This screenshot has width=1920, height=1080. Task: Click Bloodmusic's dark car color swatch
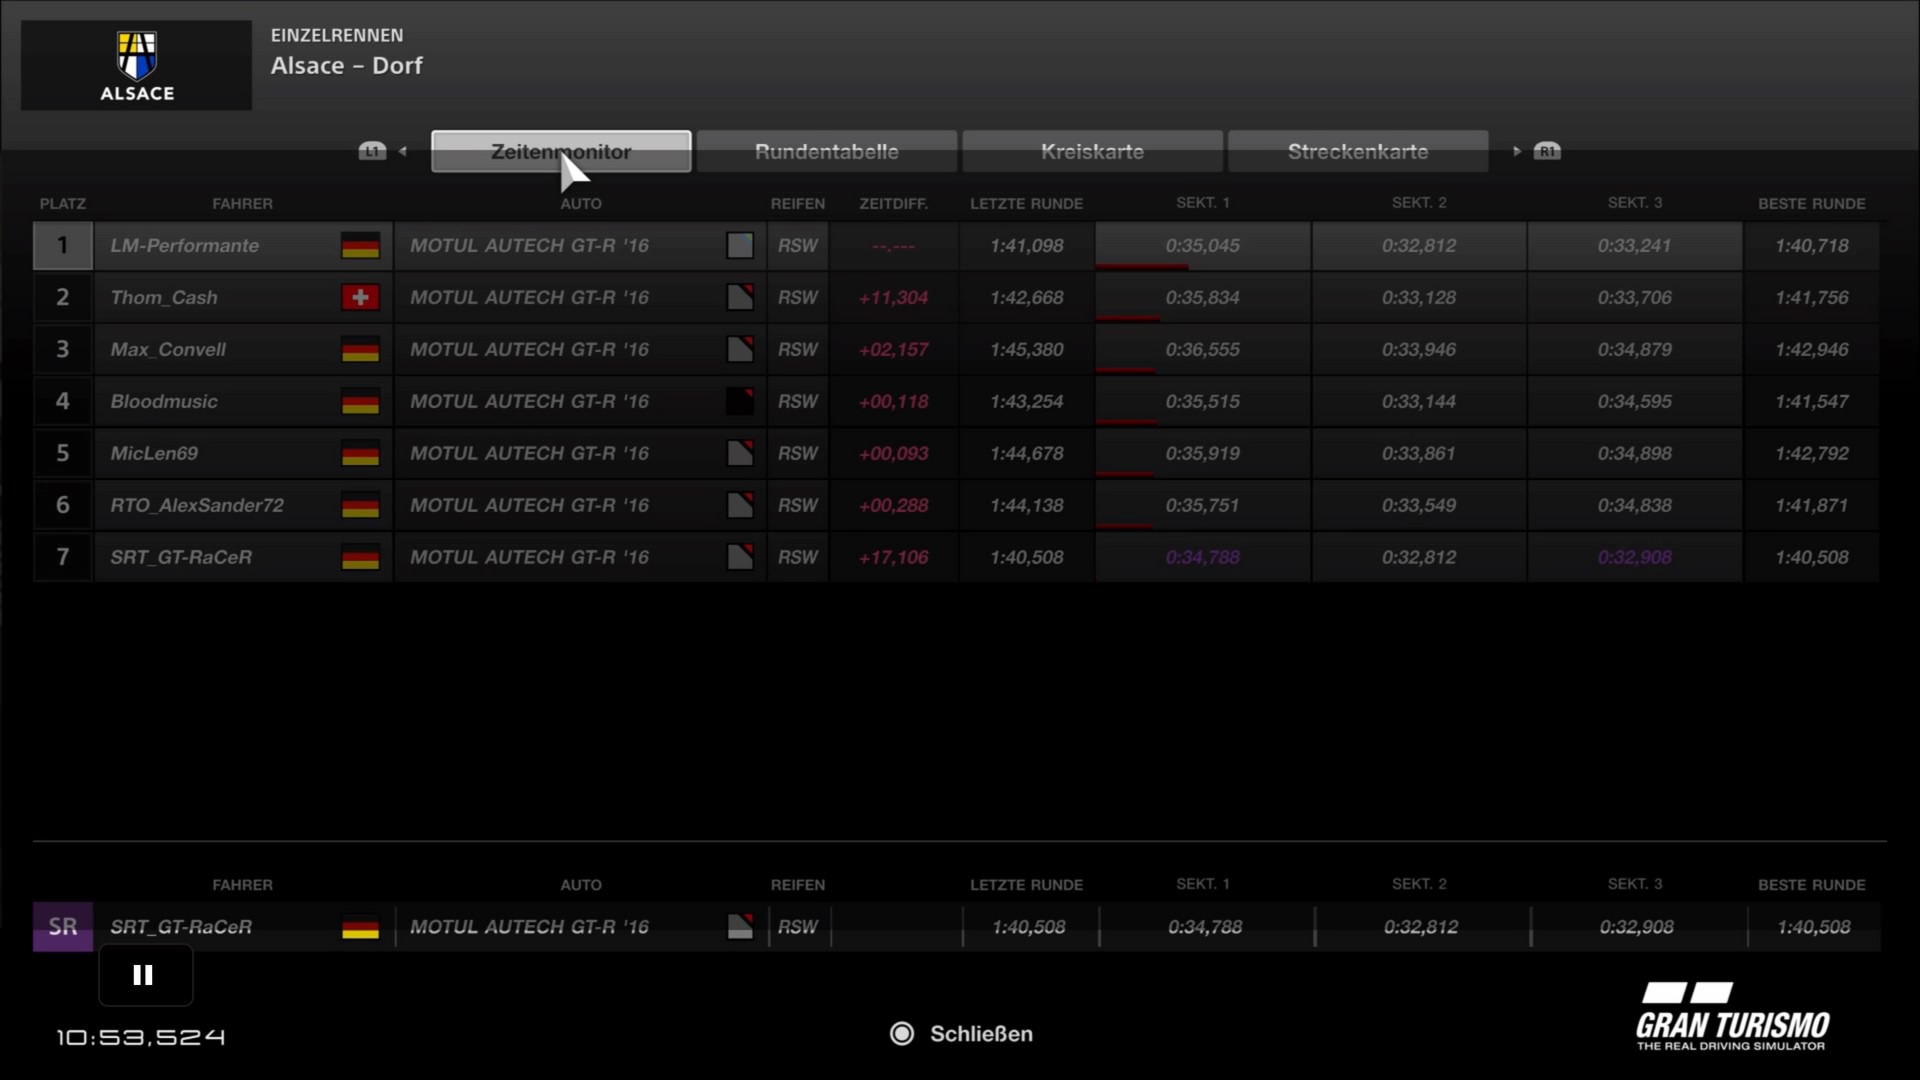coord(740,402)
